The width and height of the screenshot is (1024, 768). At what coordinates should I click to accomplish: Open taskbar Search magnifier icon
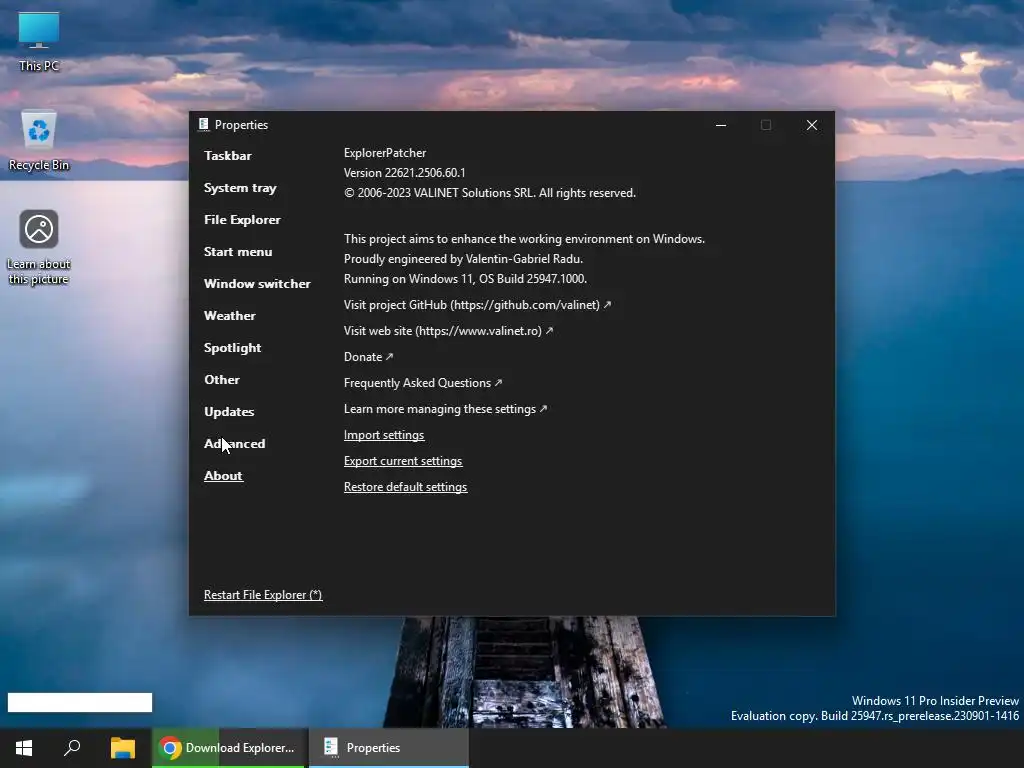click(x=72, y=748)
